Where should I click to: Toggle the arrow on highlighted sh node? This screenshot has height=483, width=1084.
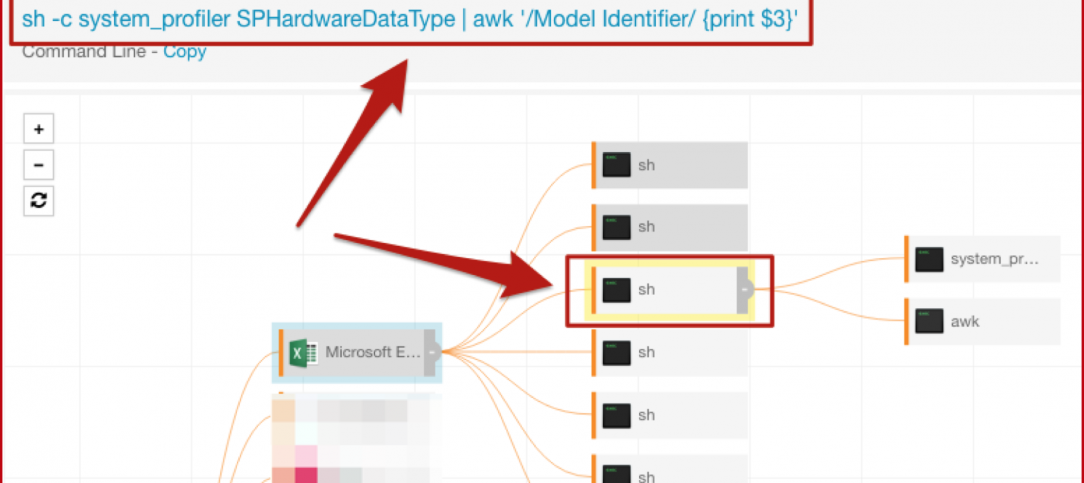click(x=744, y=290)
